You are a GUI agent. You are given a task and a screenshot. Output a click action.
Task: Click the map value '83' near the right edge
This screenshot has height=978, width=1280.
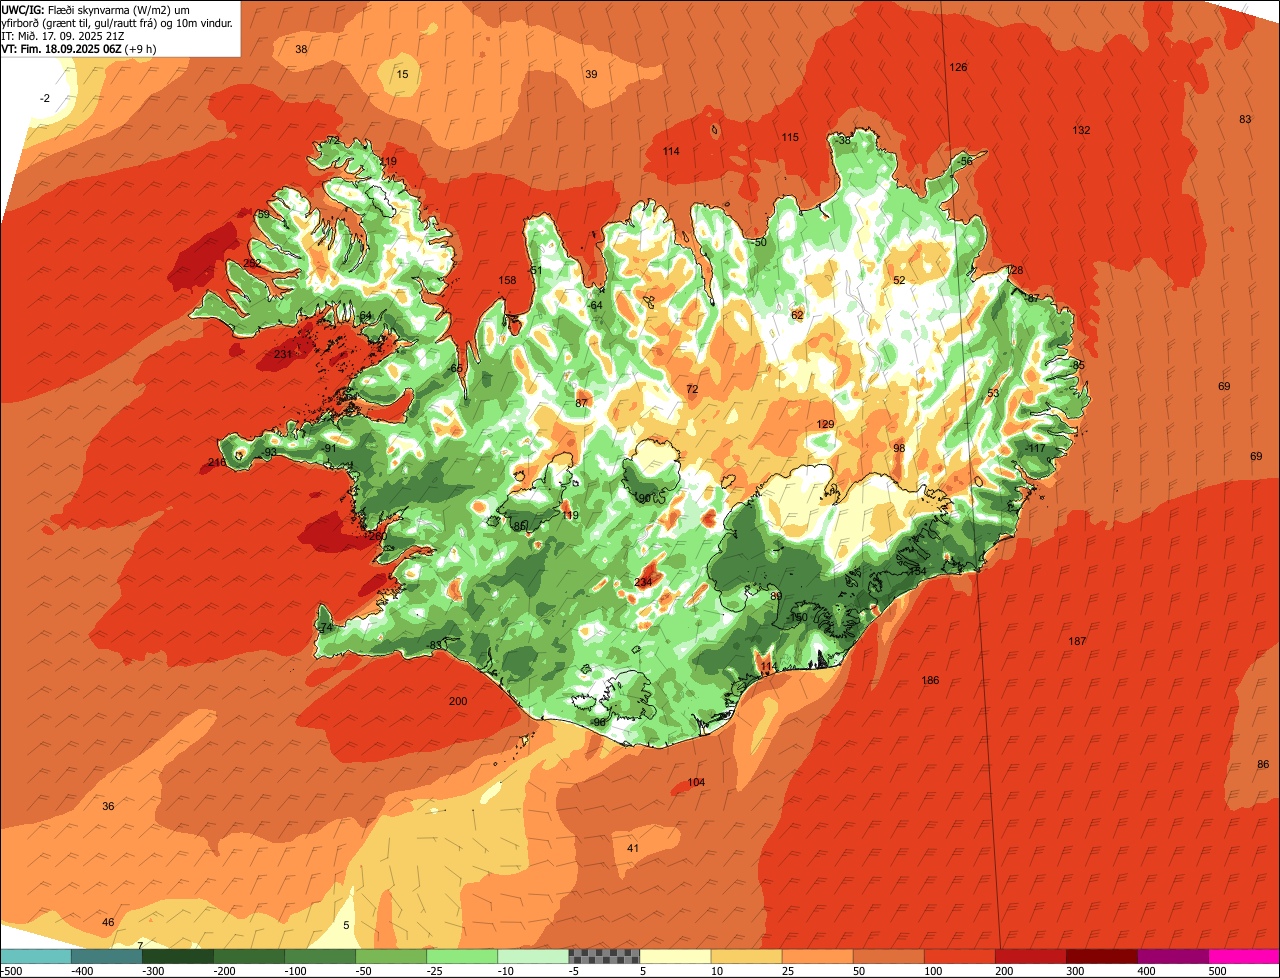click(1245, 119)
